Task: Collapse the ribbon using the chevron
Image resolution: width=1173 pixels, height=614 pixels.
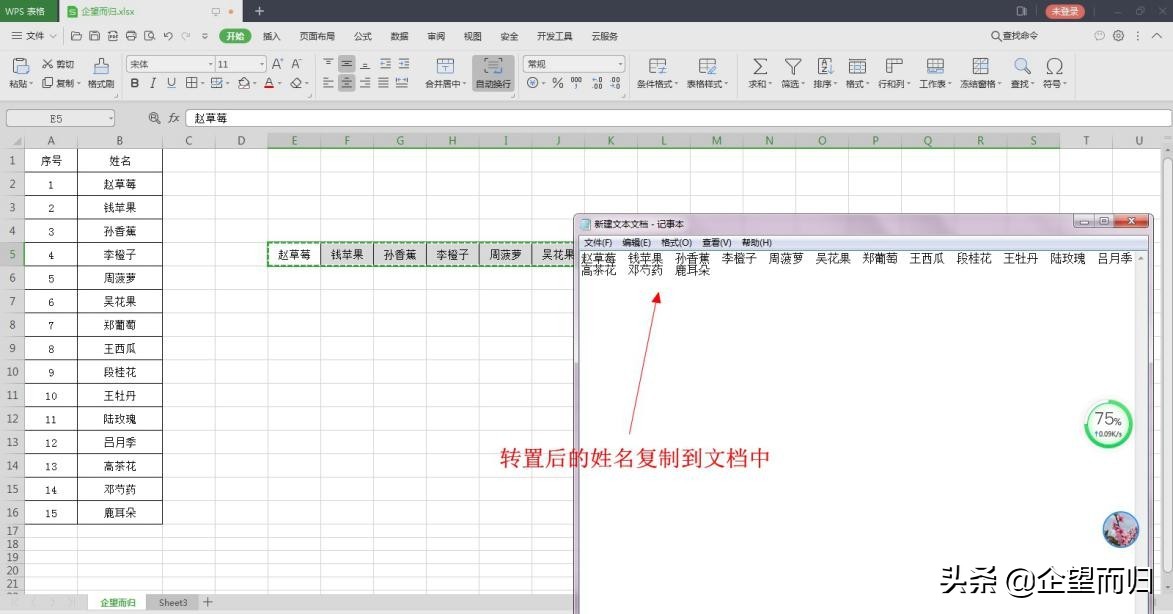Action: 1157,35
